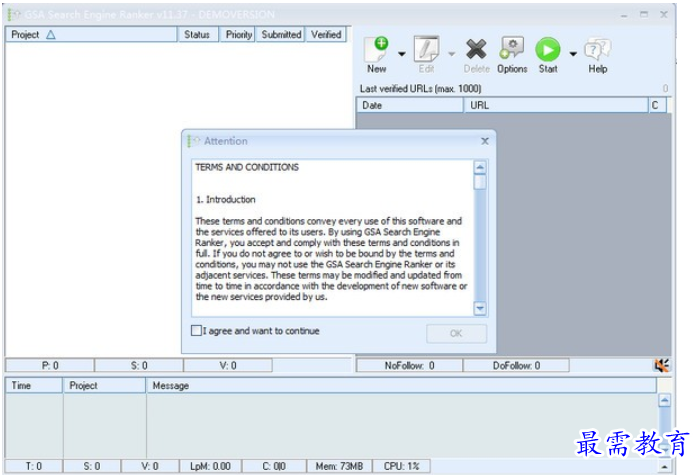Sort by the Submitted column header
This screenshot has width=698, height=475.
(281, 34)
